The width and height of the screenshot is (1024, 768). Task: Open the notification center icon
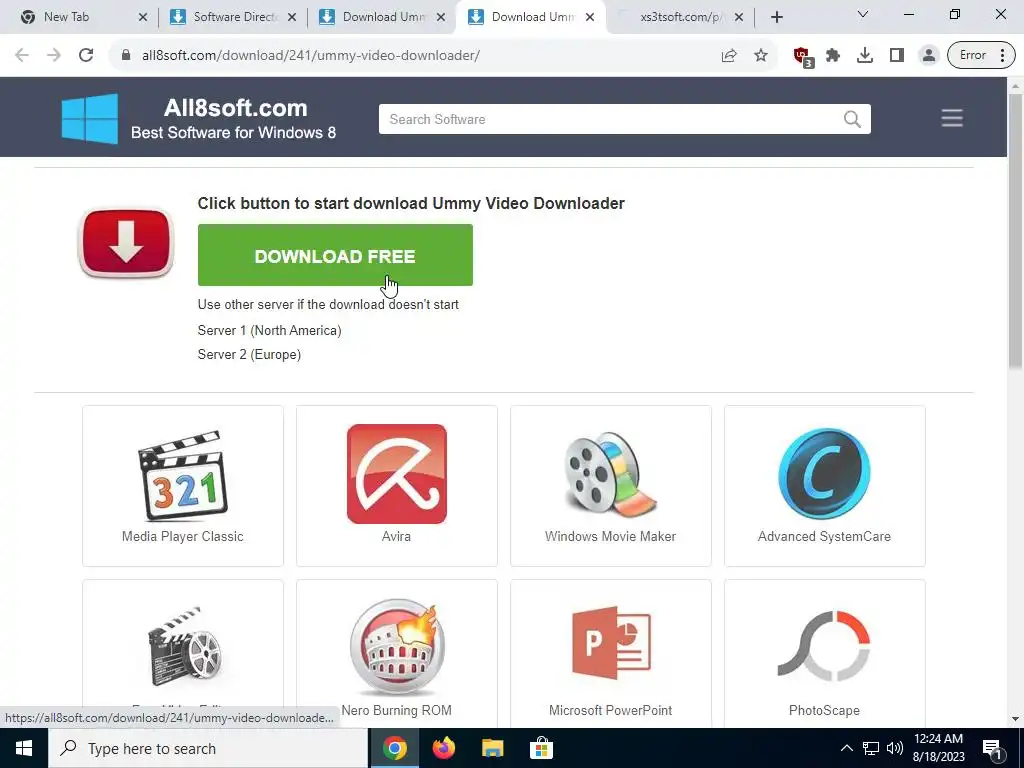point(993,749)
